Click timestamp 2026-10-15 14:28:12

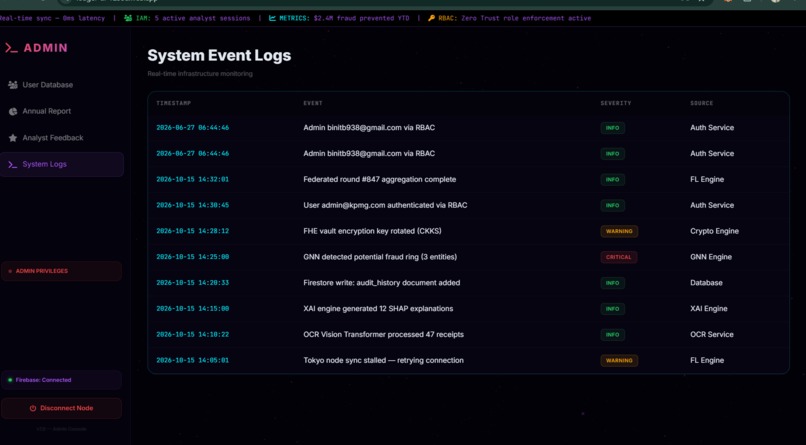193,231
